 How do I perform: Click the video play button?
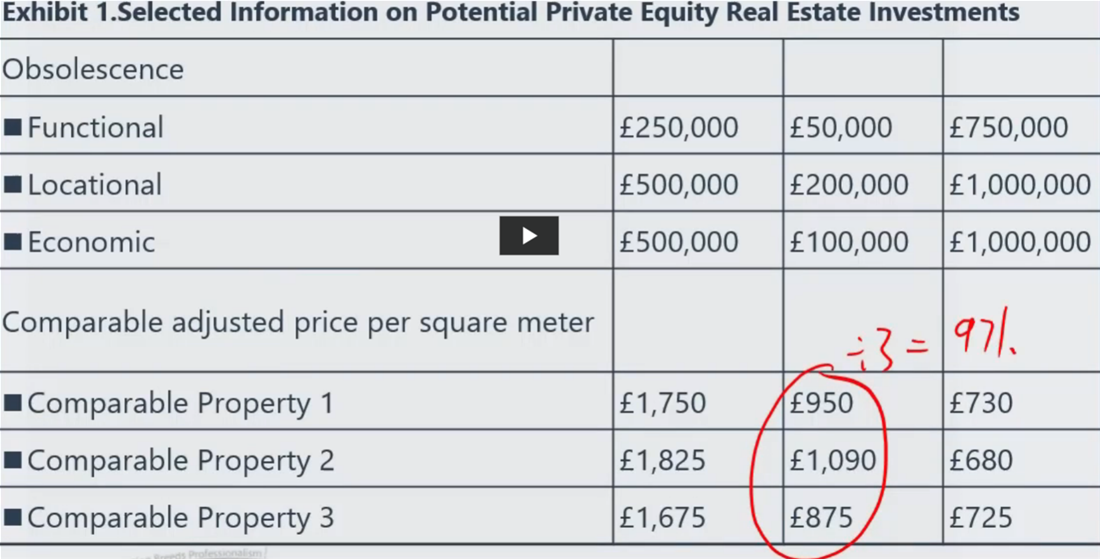pos(529,236)
